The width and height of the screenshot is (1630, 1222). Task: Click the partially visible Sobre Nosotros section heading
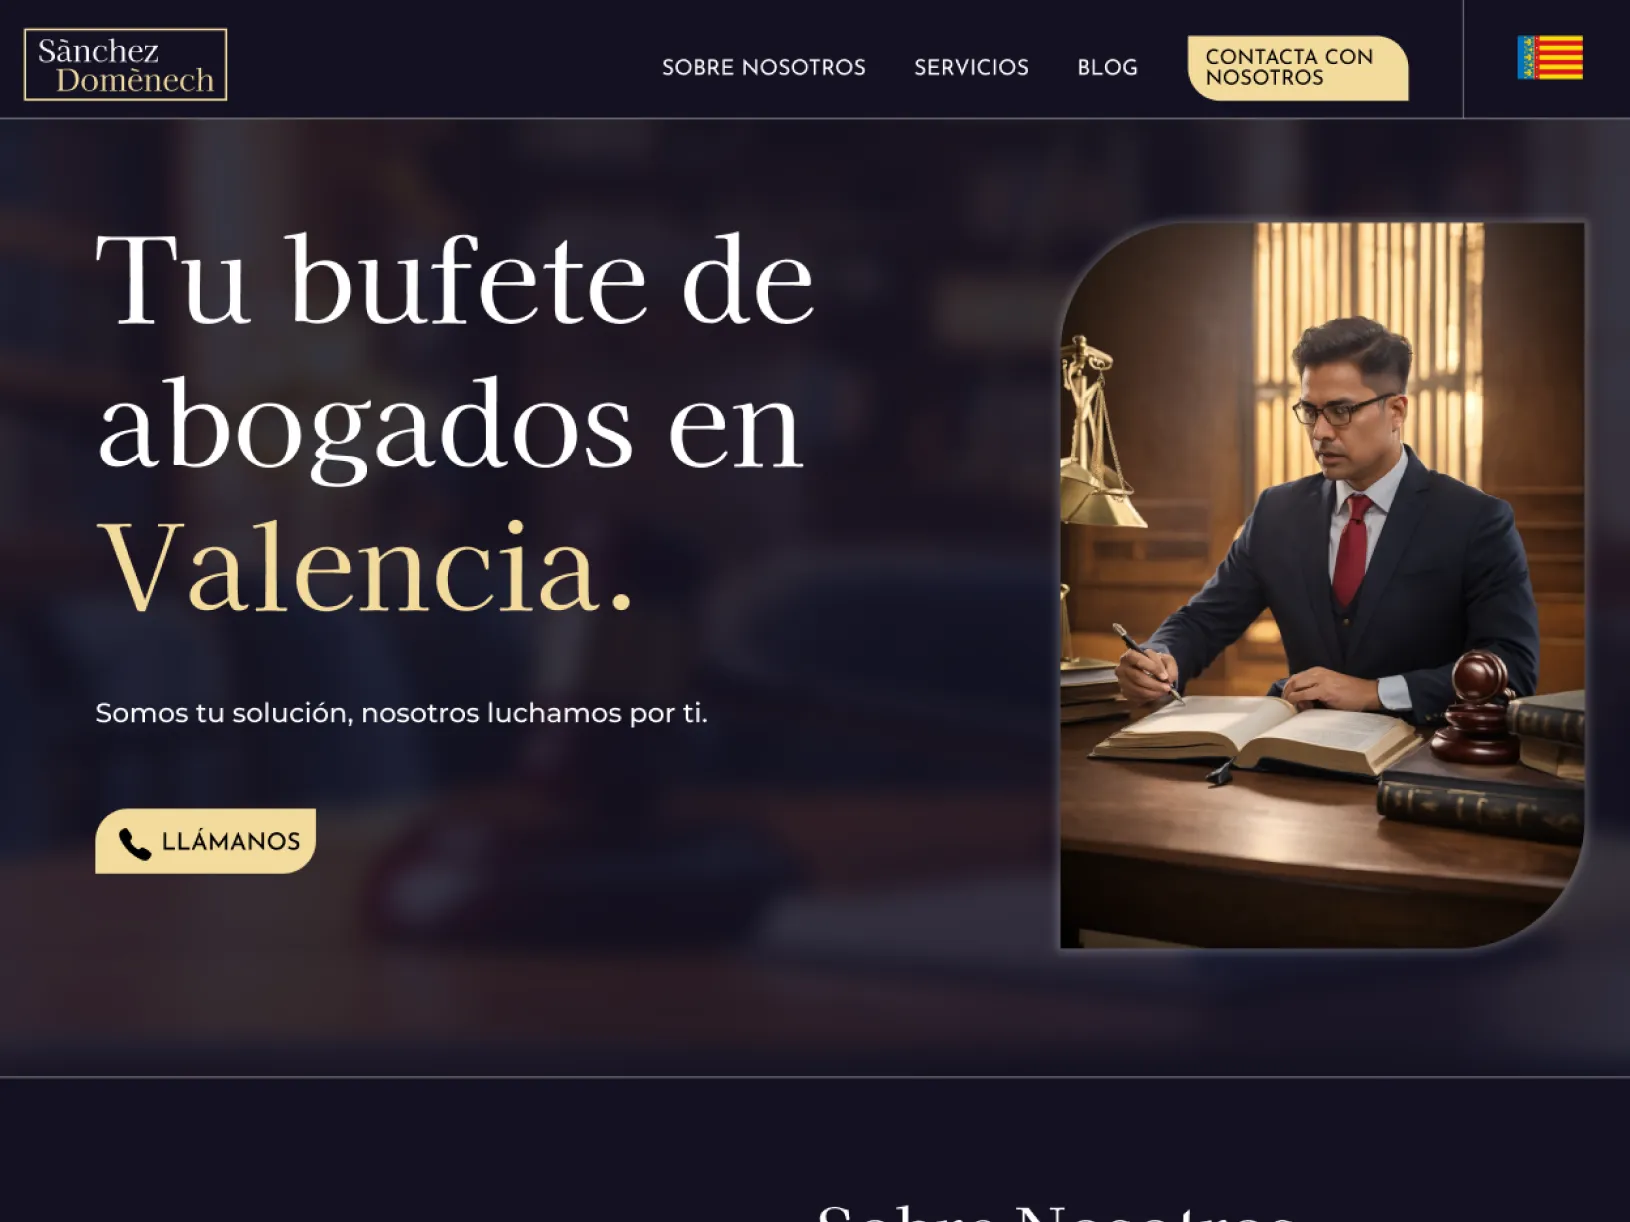tap(1055, 1211)
